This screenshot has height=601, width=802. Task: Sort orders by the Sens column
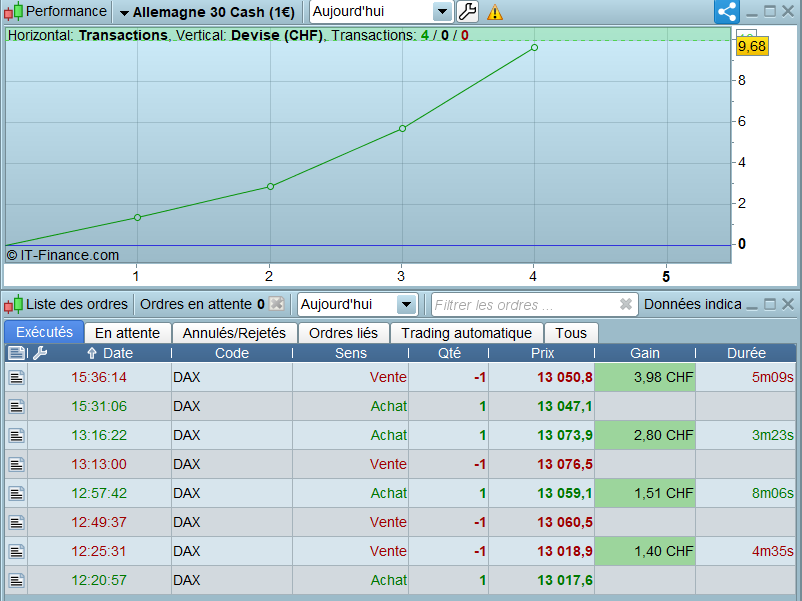pyautogui.click(x=350, y=353)
